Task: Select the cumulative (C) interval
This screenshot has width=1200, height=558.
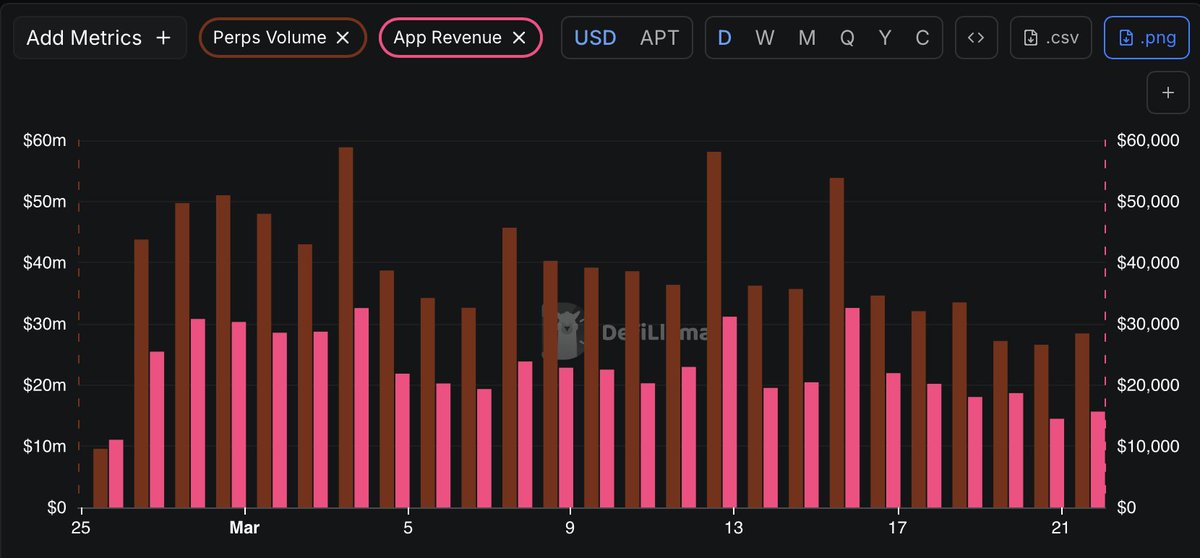Action: 922,38
